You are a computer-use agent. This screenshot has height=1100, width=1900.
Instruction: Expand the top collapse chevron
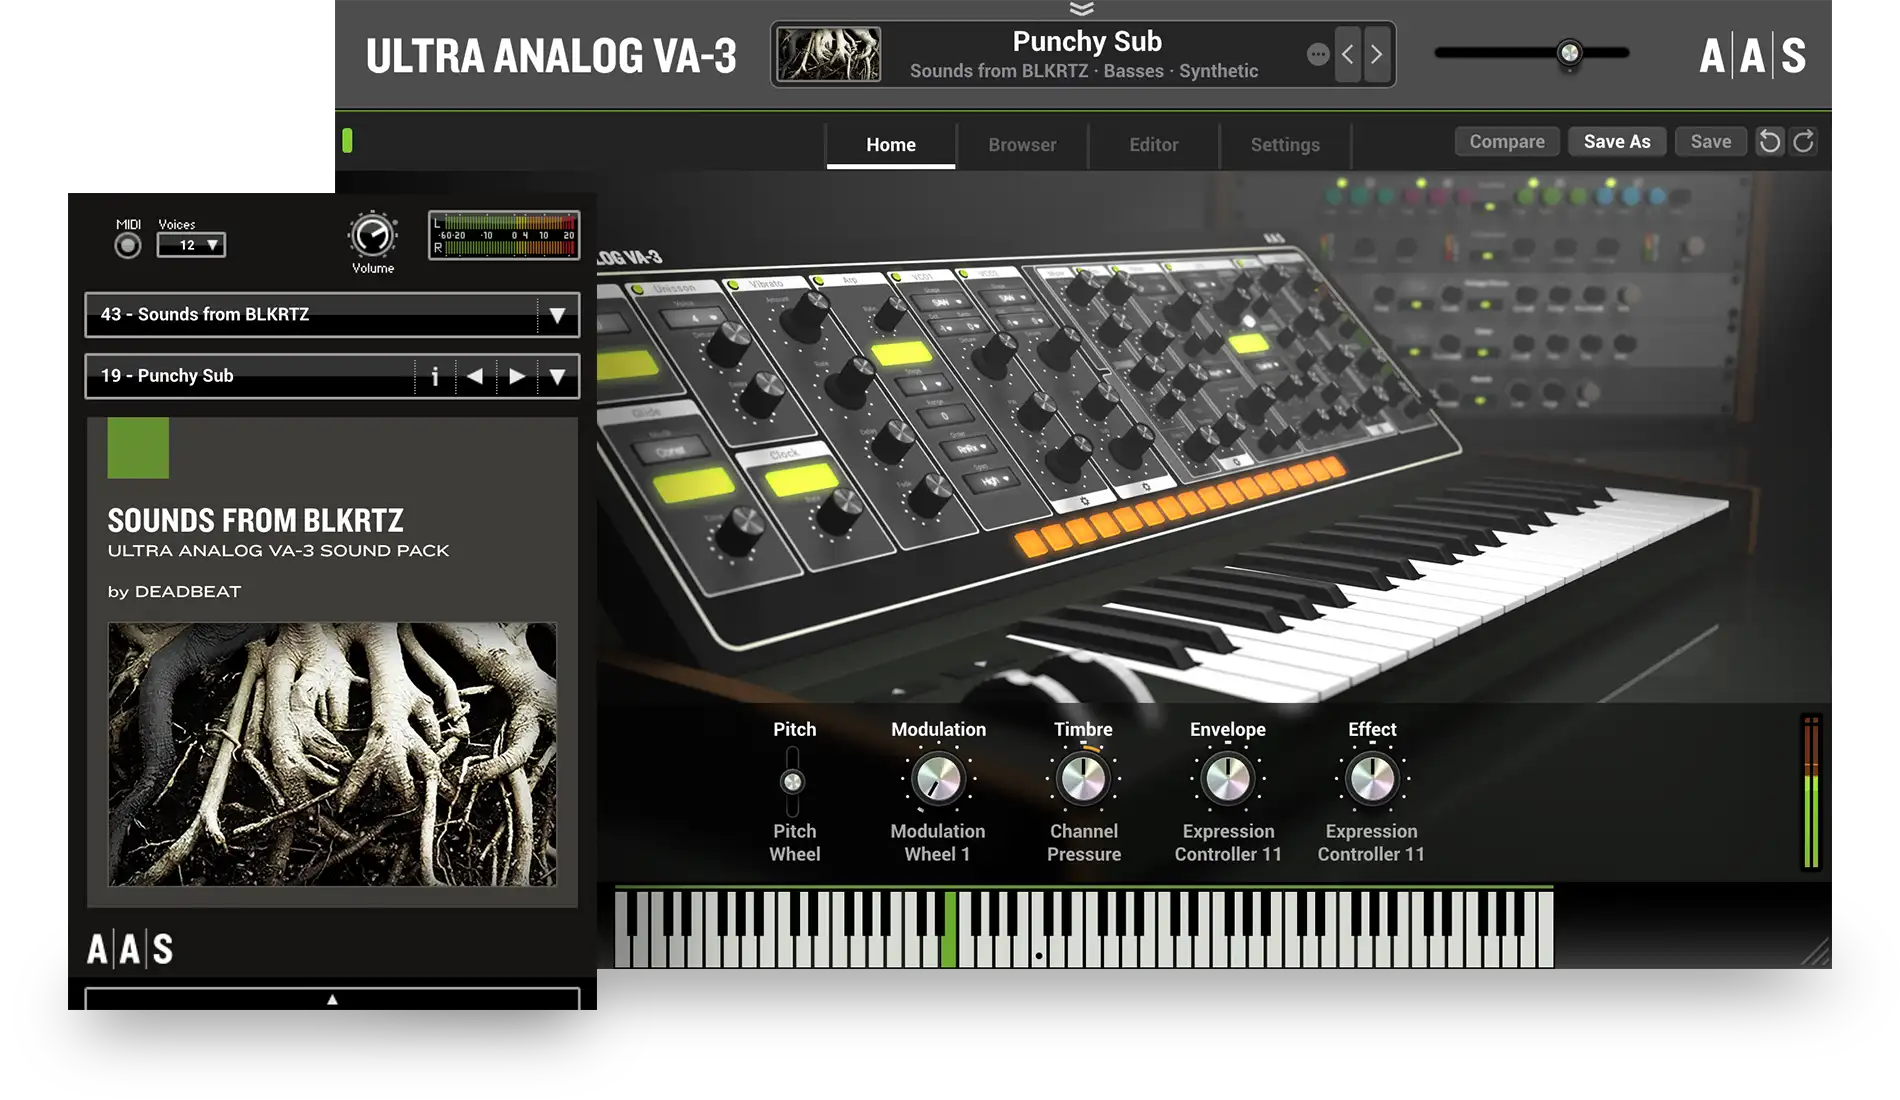pyautogui.click(x=1081, y=9)
